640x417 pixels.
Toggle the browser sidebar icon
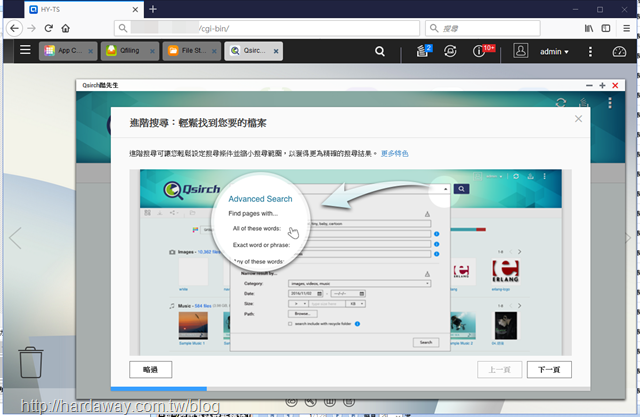606,28
